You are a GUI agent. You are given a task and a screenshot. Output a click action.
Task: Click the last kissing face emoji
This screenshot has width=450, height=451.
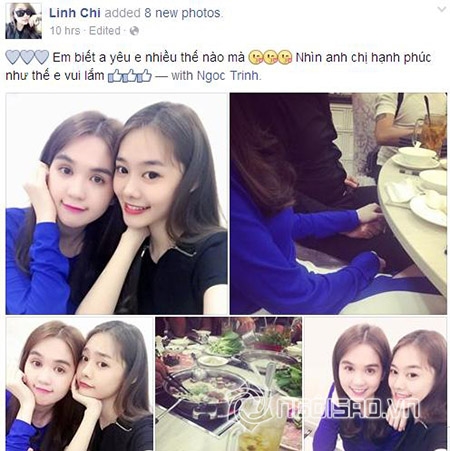285,58
